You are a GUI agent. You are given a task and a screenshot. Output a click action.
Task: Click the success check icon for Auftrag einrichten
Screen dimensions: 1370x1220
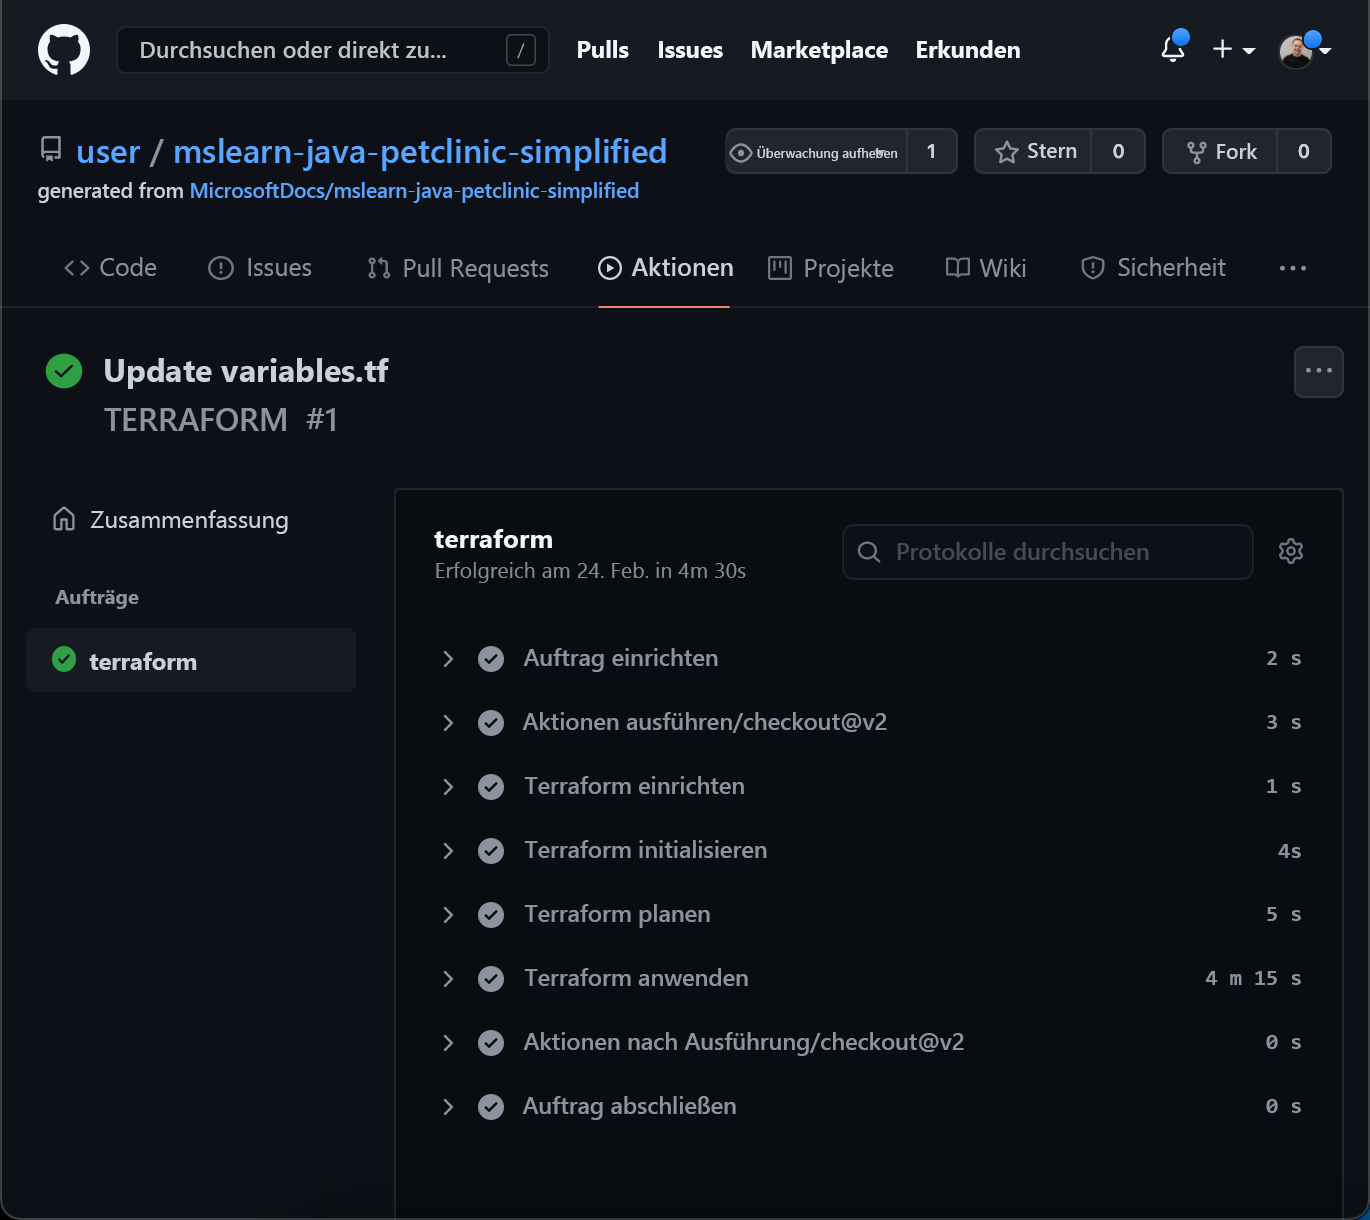491,659
